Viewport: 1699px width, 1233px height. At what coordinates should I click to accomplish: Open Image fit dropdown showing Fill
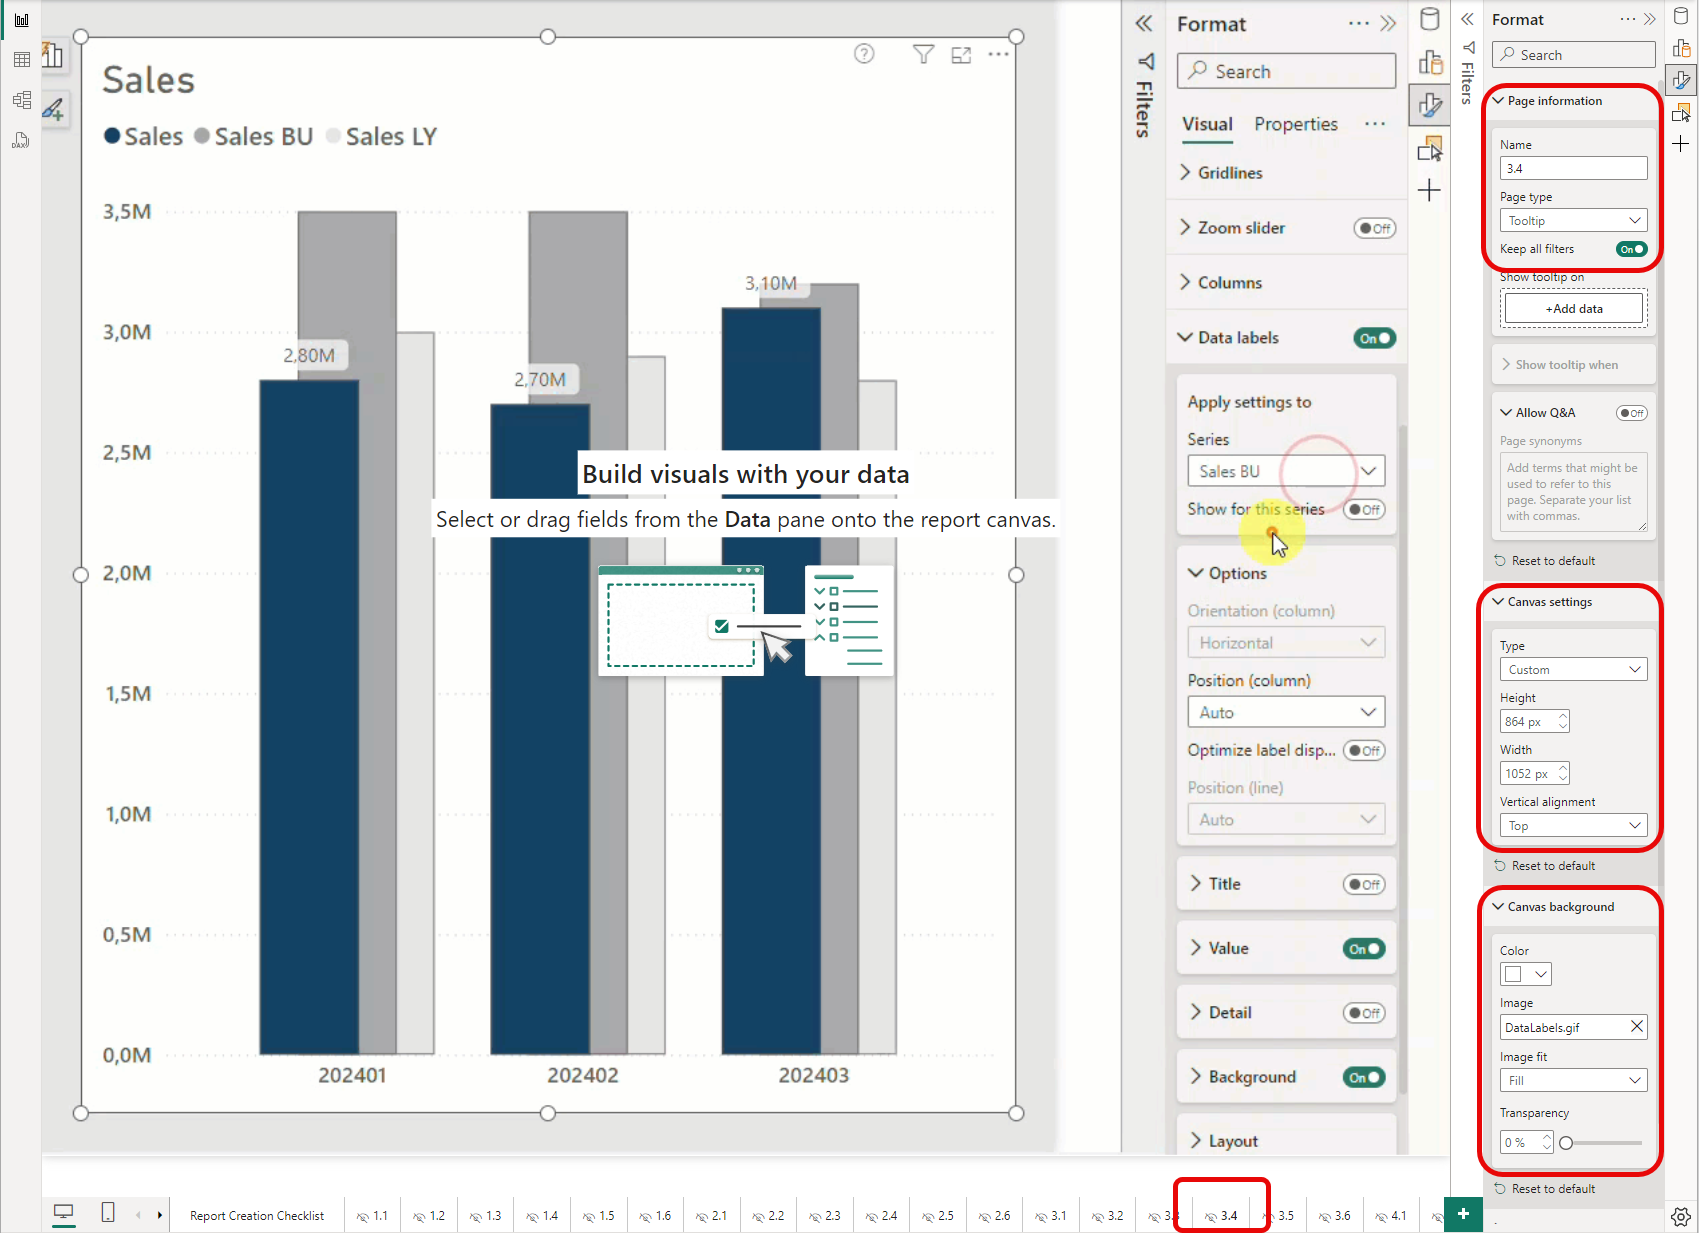coord(1573,1080)
